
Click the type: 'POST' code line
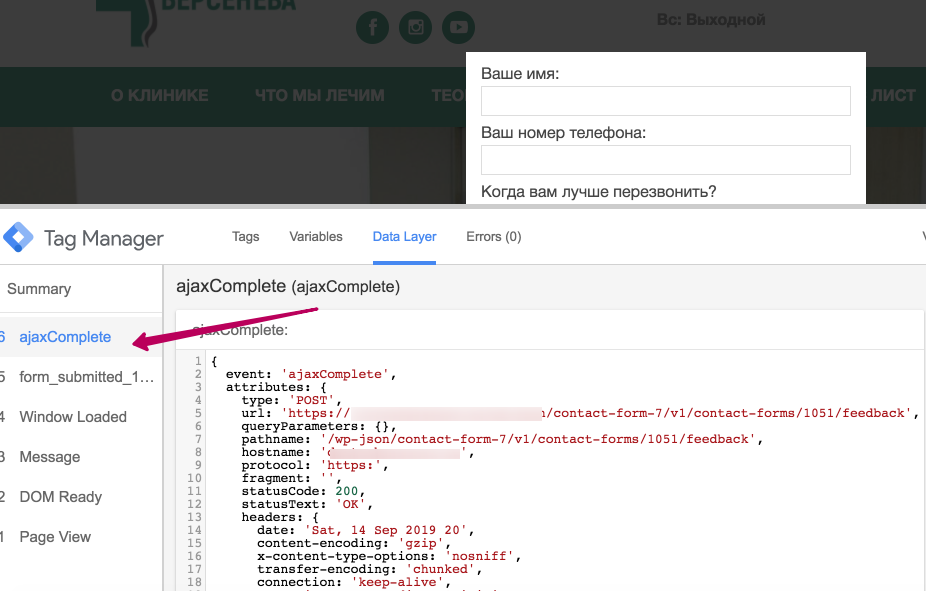[x=291, y=400]
